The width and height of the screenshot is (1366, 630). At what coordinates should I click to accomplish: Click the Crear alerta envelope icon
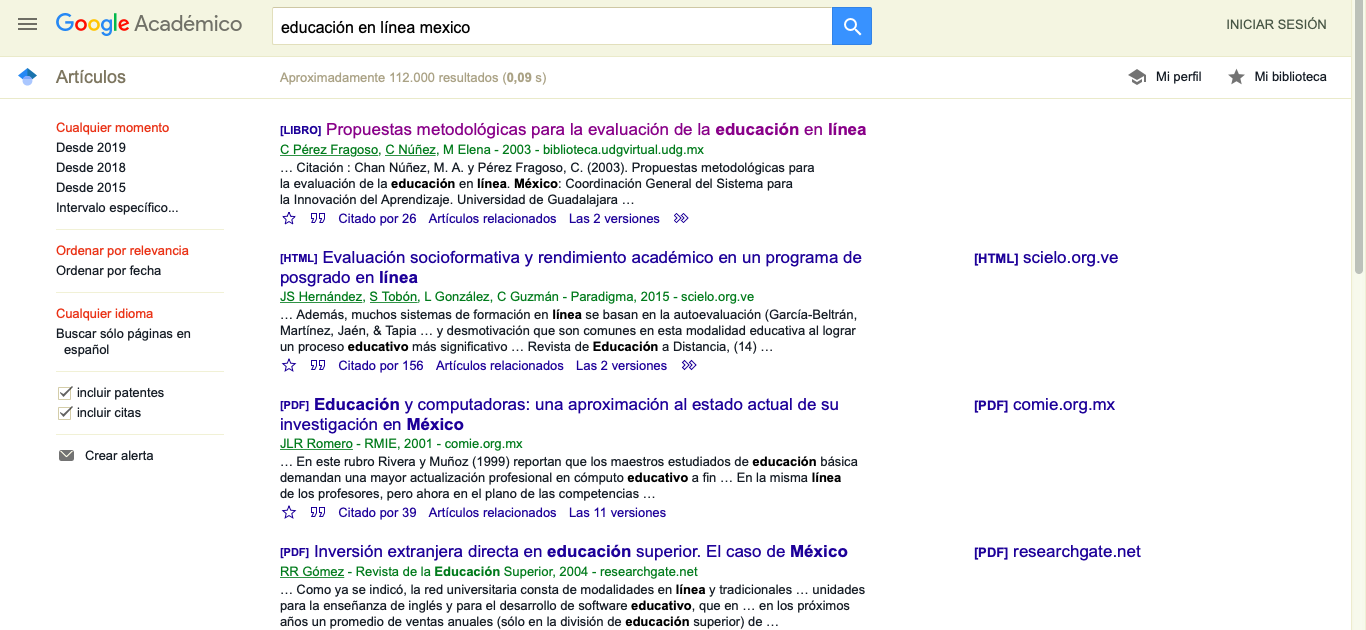point(66,456)
